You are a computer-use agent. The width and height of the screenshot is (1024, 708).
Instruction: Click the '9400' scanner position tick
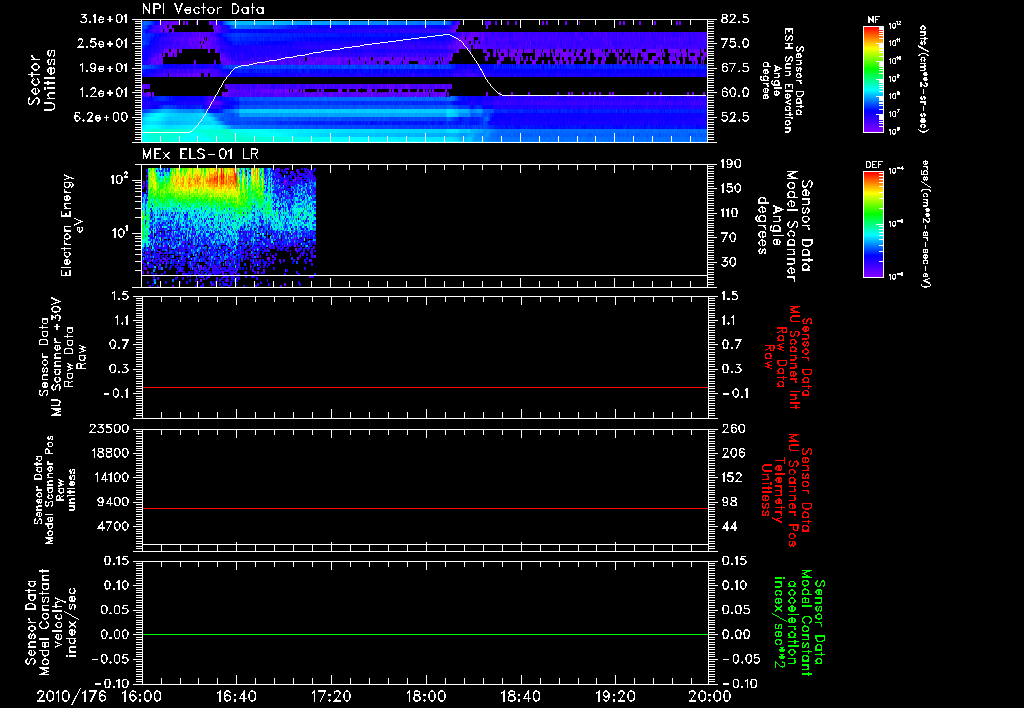(112, 502)
